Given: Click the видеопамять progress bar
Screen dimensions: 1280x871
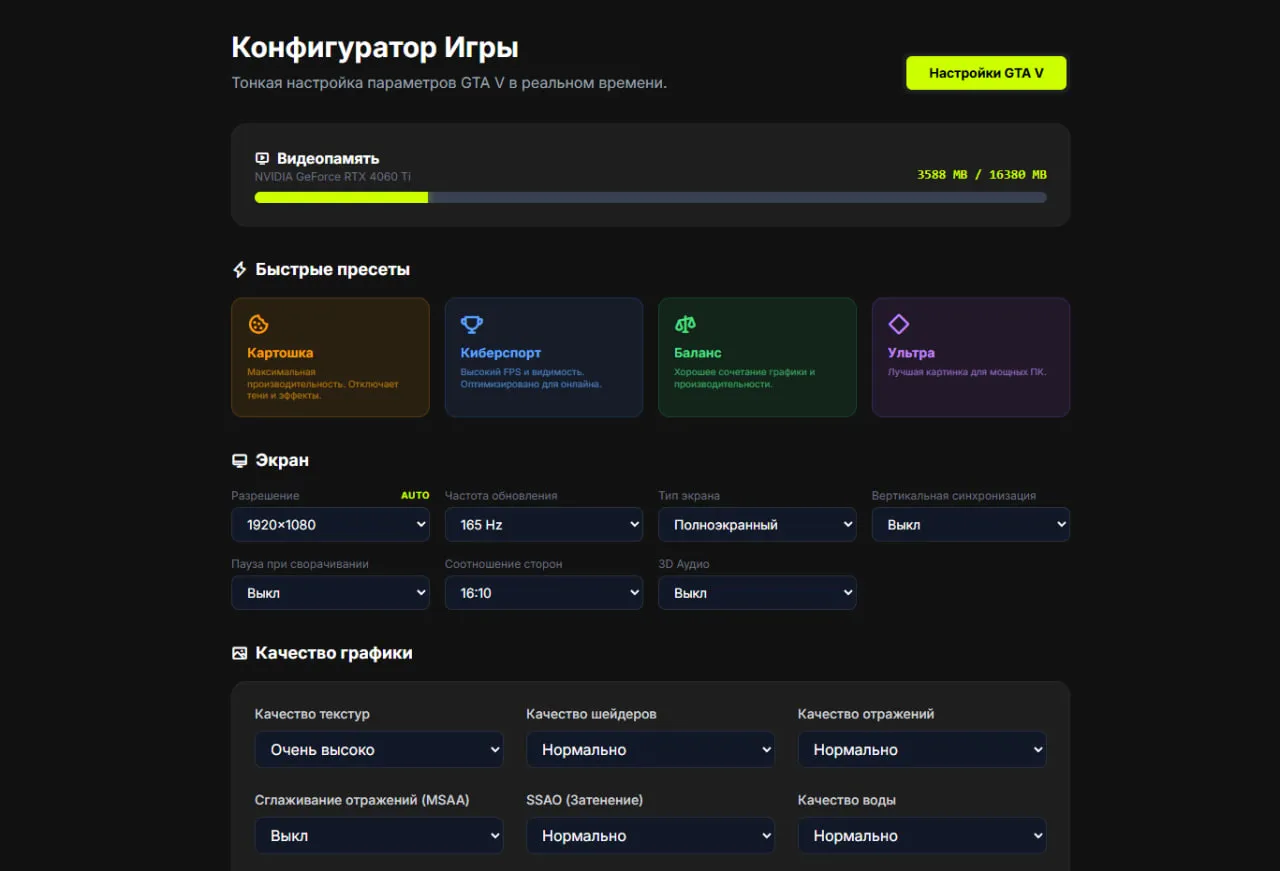Looking at the screenshot, I should [650, 197].
